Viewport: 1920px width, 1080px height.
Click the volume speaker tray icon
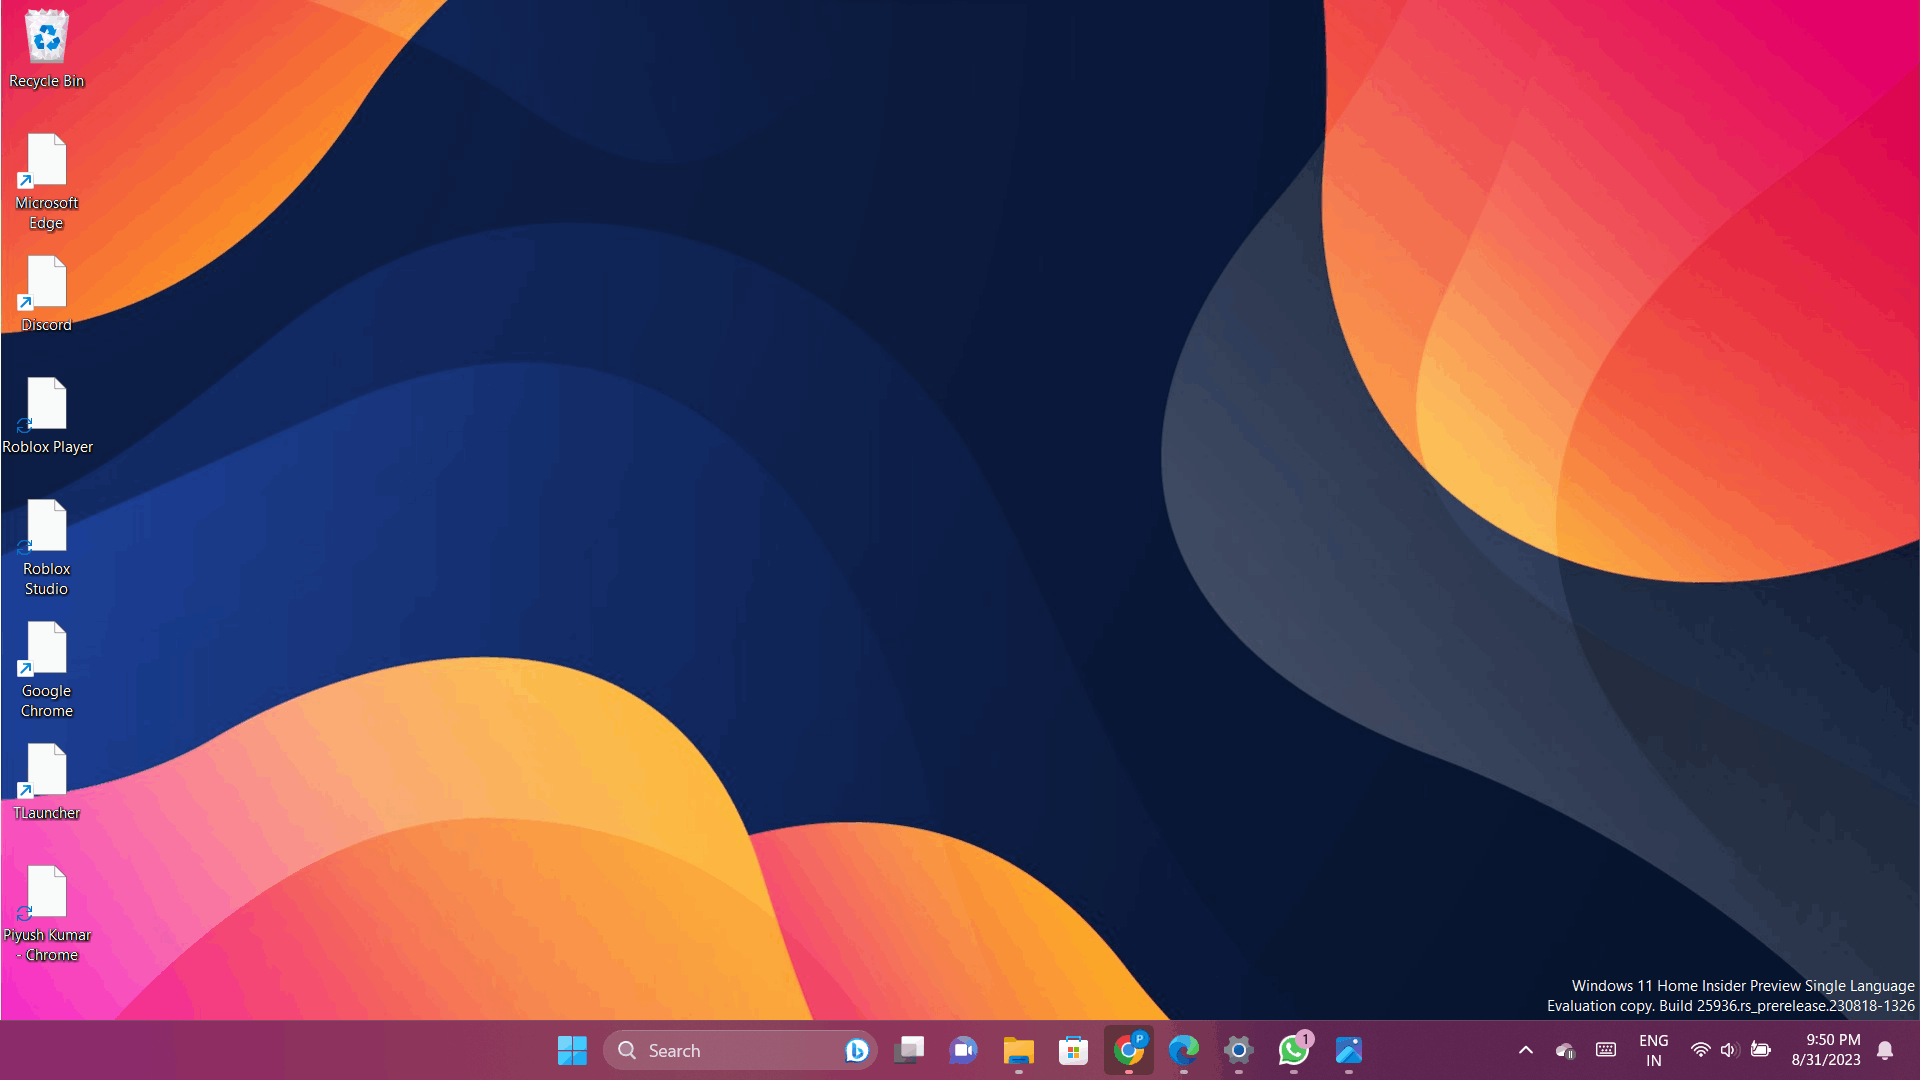[x=1729, y=1050]
